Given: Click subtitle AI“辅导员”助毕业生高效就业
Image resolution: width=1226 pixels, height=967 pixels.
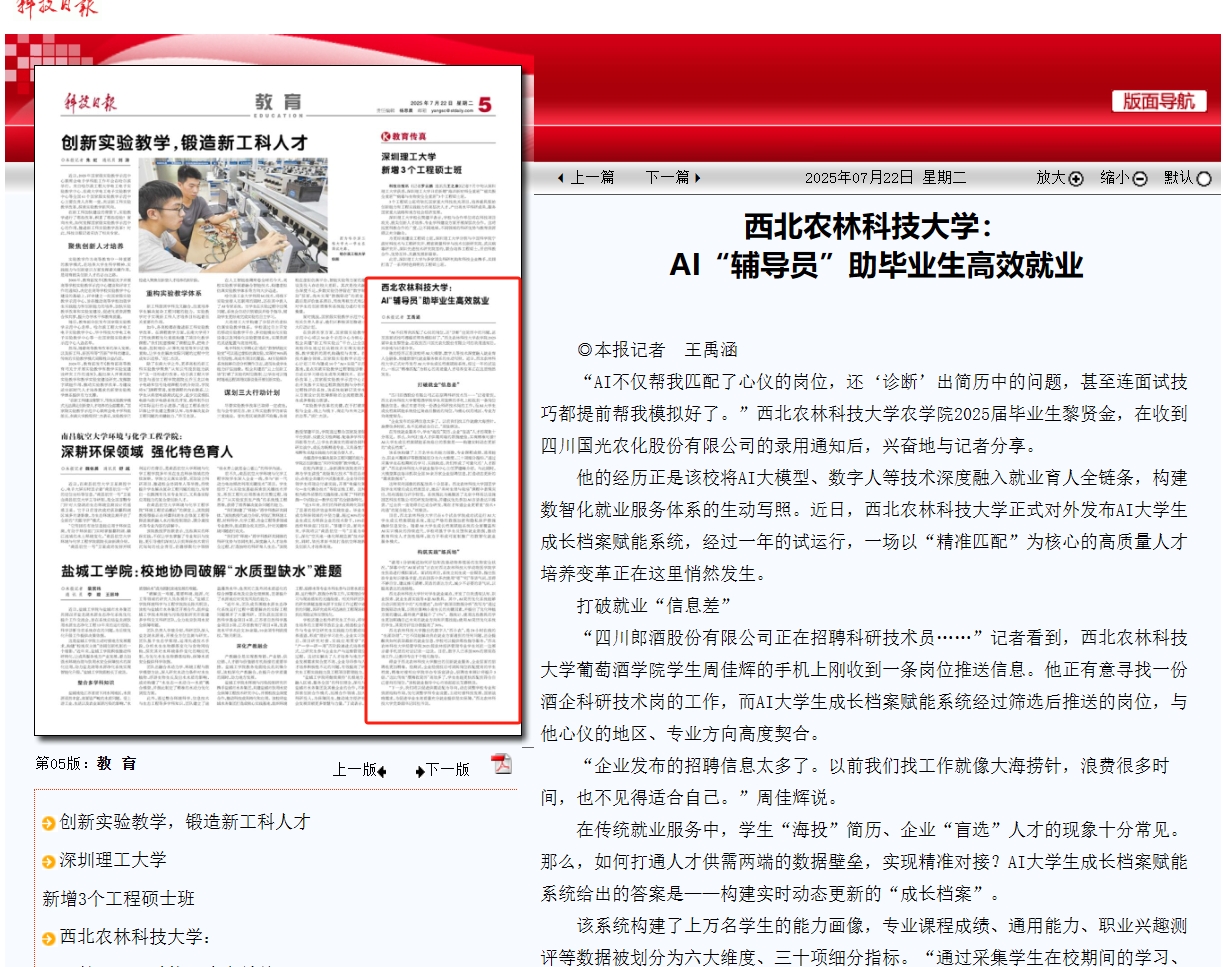Looking at the screenshot, I should click(x=876, y=266).
